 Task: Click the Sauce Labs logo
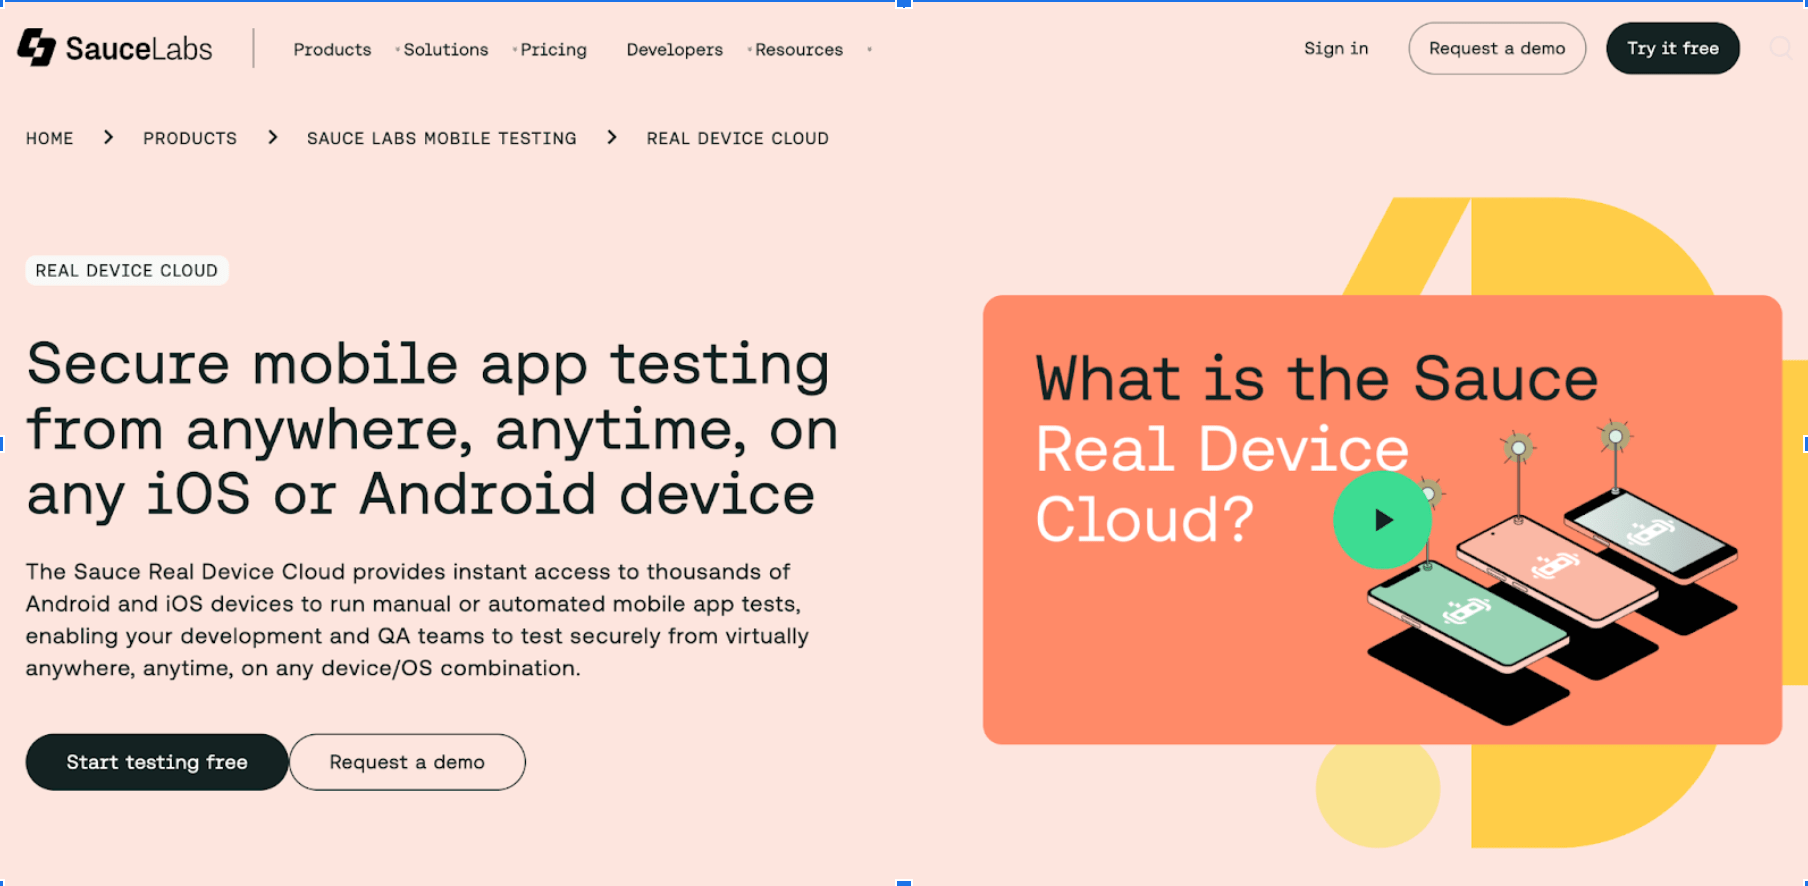coord(115,48)
